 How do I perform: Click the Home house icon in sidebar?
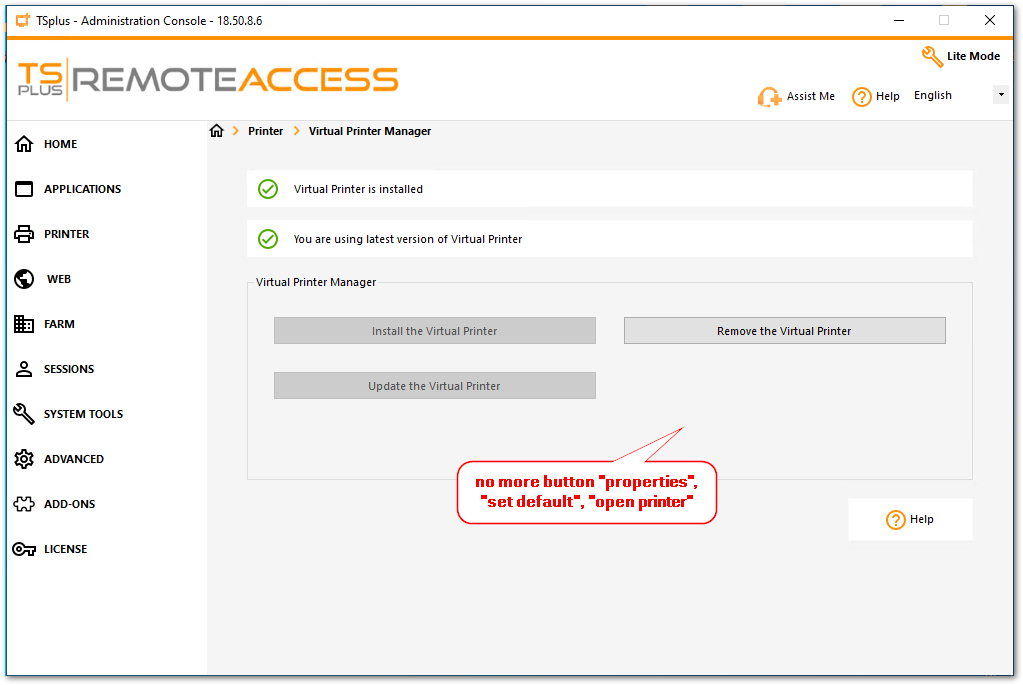[25, 144]
